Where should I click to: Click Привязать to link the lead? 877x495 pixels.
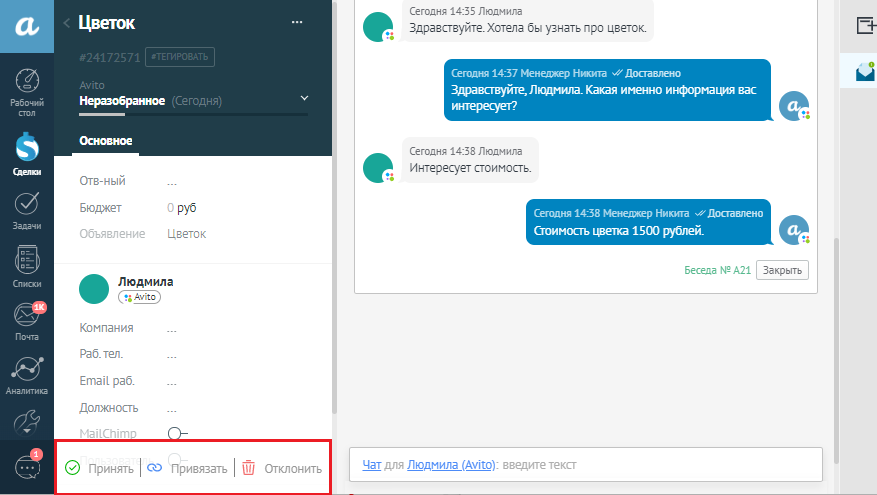pyautogui.click(x=188, y=468)
